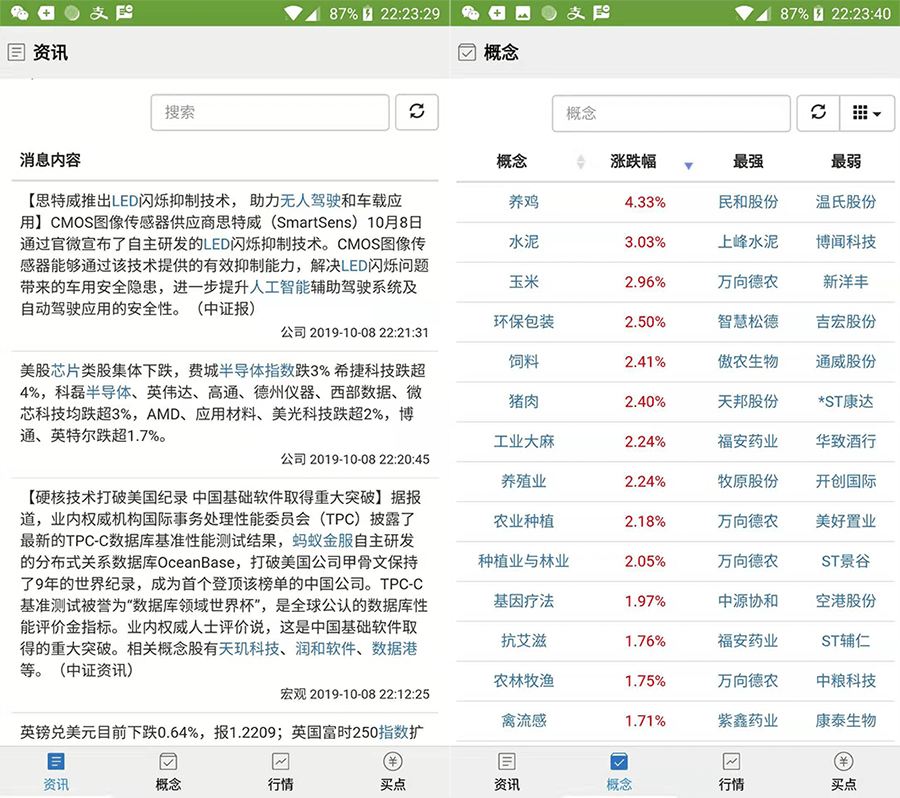
Task: Tap the checkbox icon beside the 概念 header title
Action: pyautogui.click(x=466, y=52)
